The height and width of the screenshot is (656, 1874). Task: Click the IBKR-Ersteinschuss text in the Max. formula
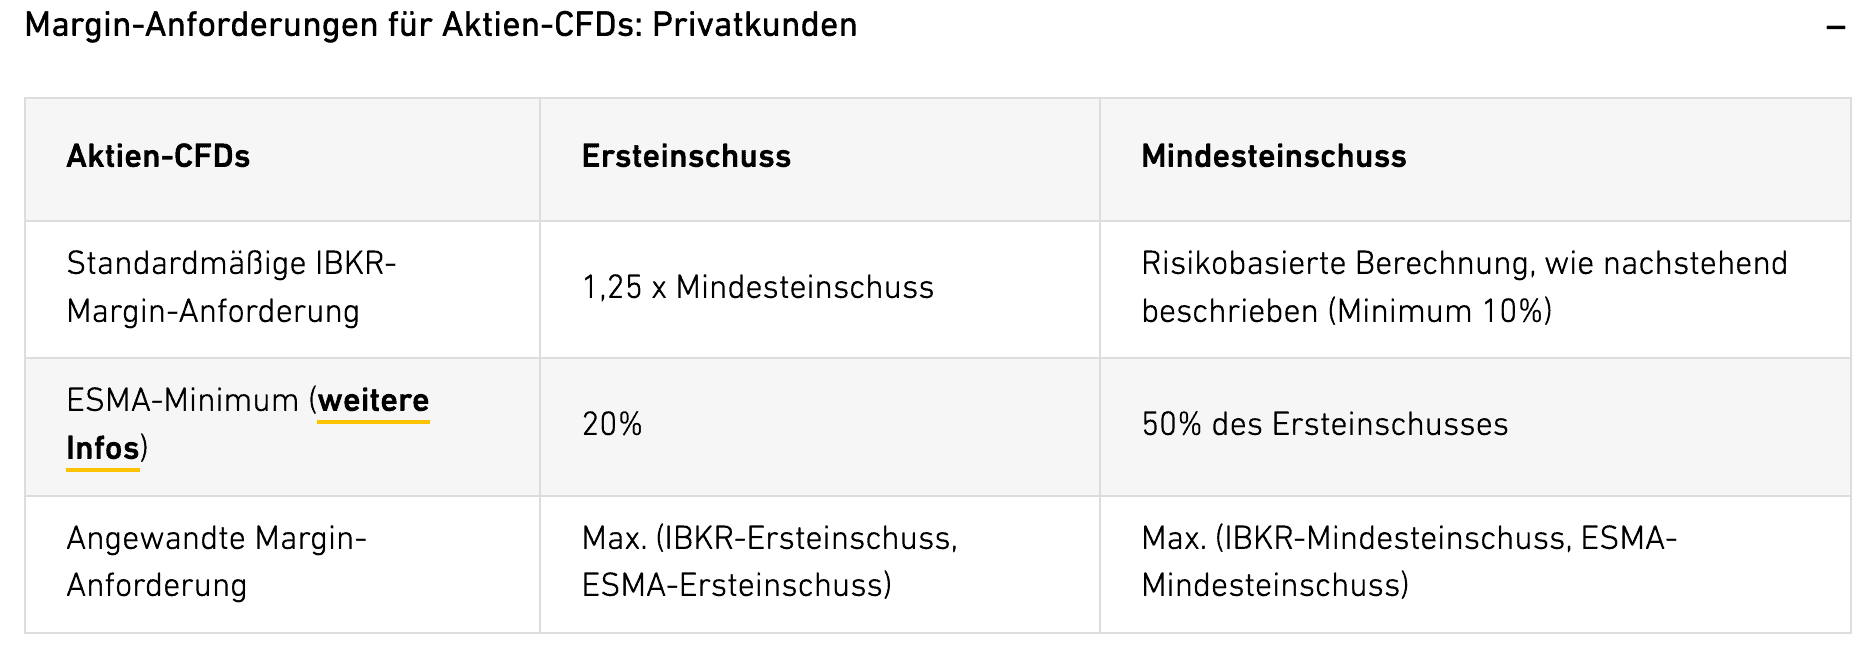pos(802,539)
